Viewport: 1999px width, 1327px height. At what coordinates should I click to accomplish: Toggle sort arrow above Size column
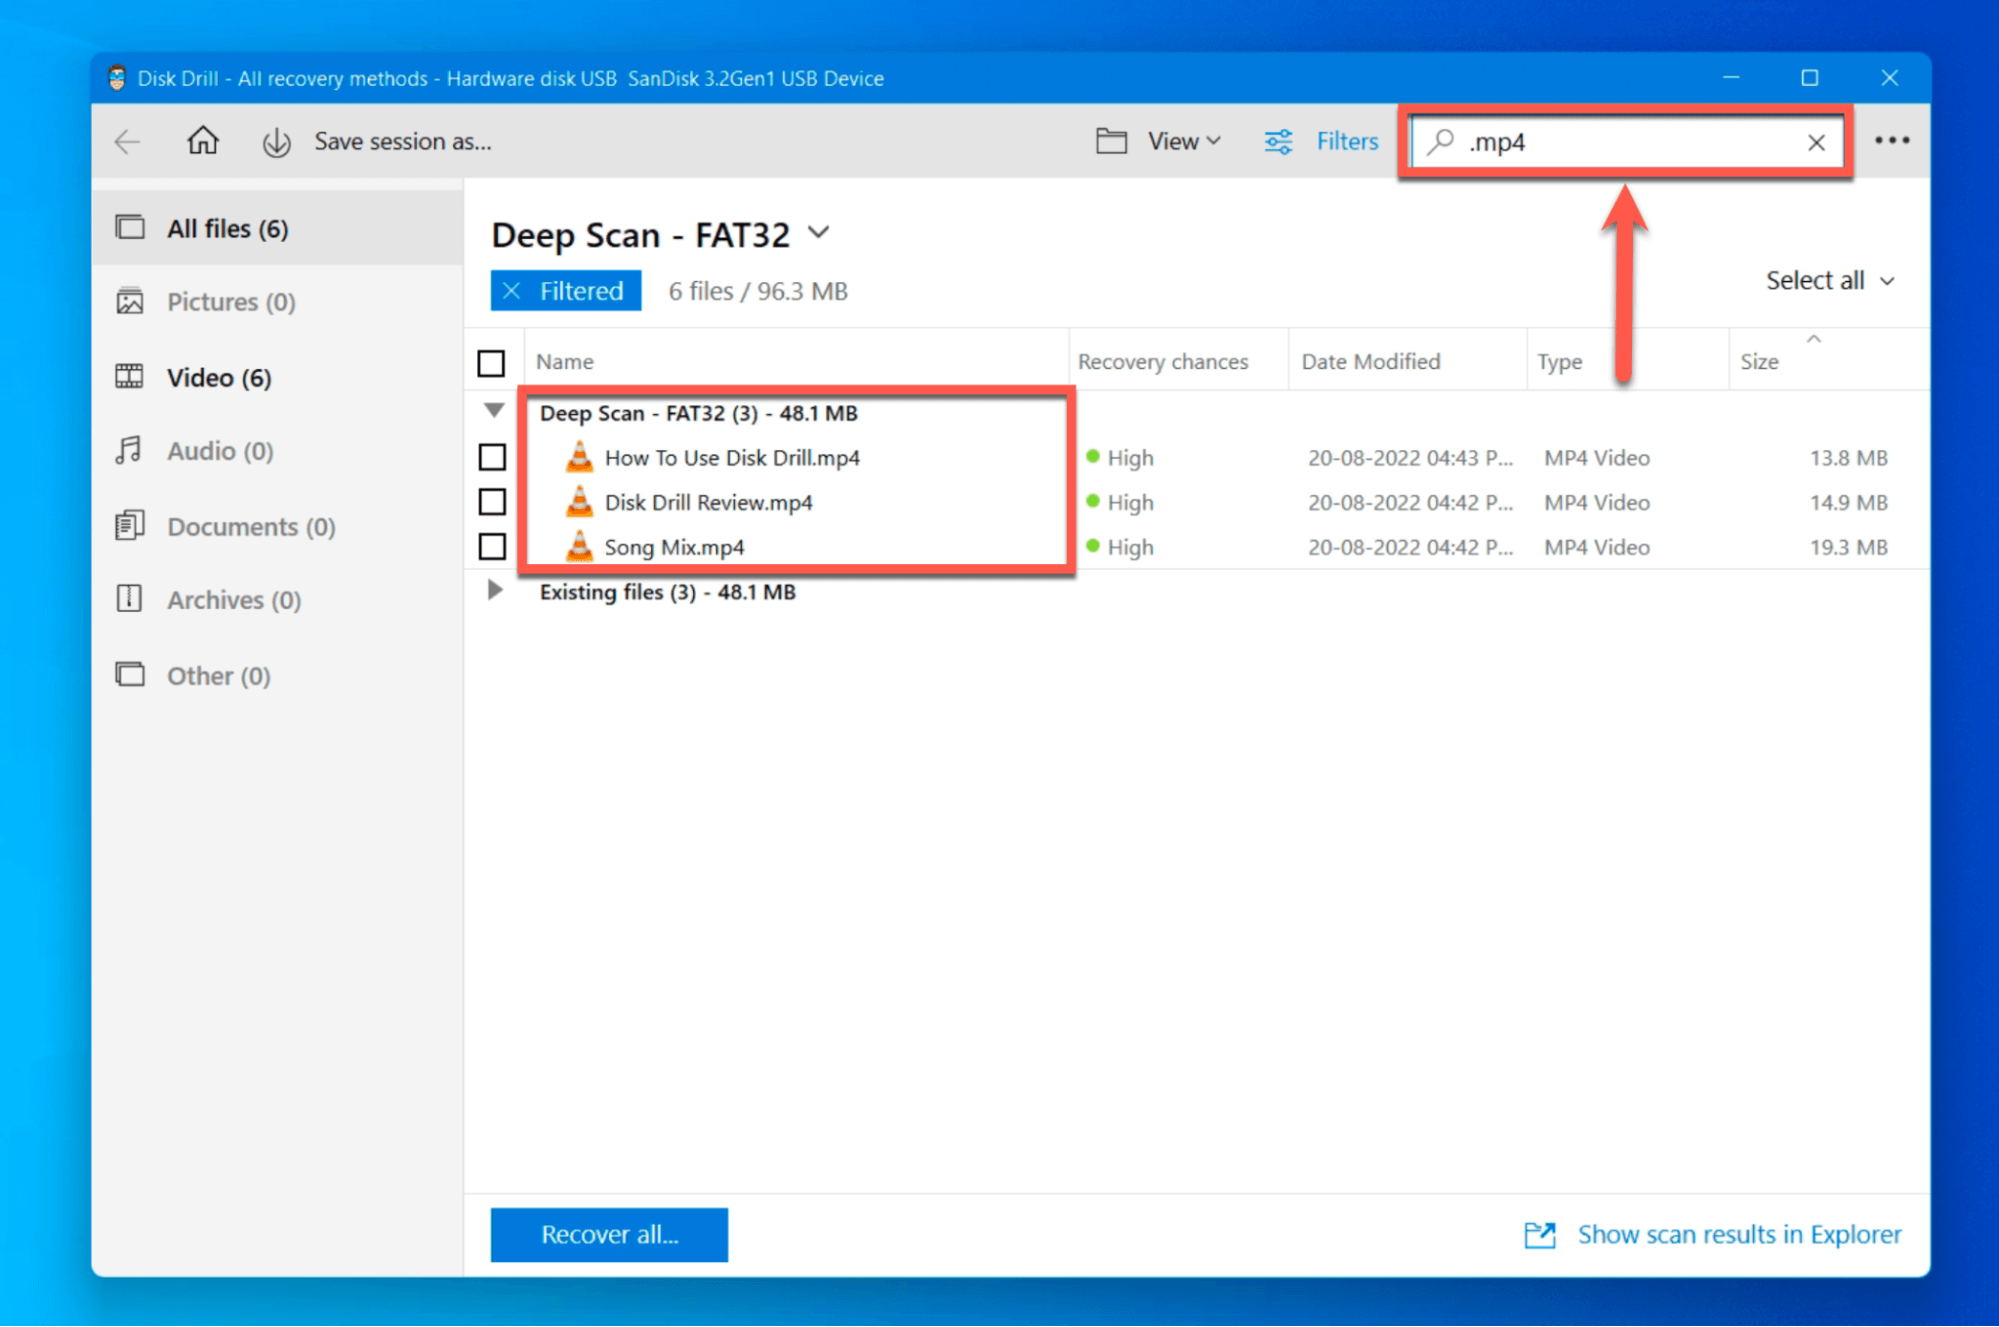(1814, 340)
